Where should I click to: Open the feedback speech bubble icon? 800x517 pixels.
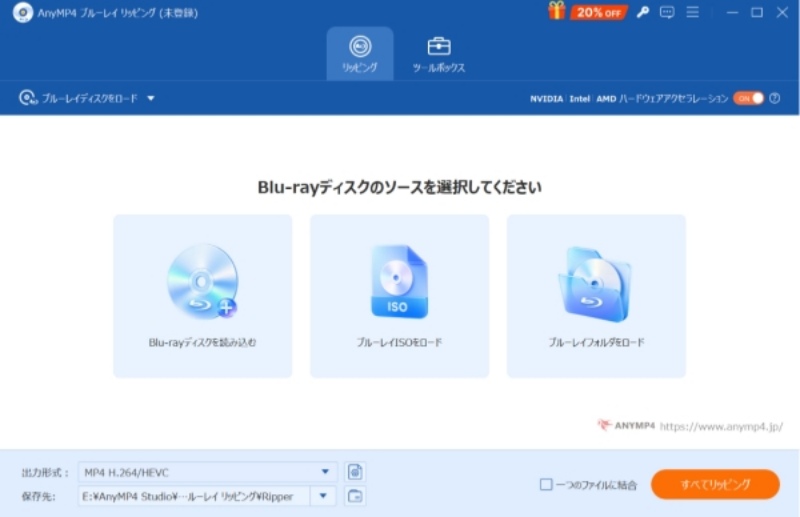tap(667, 12)
